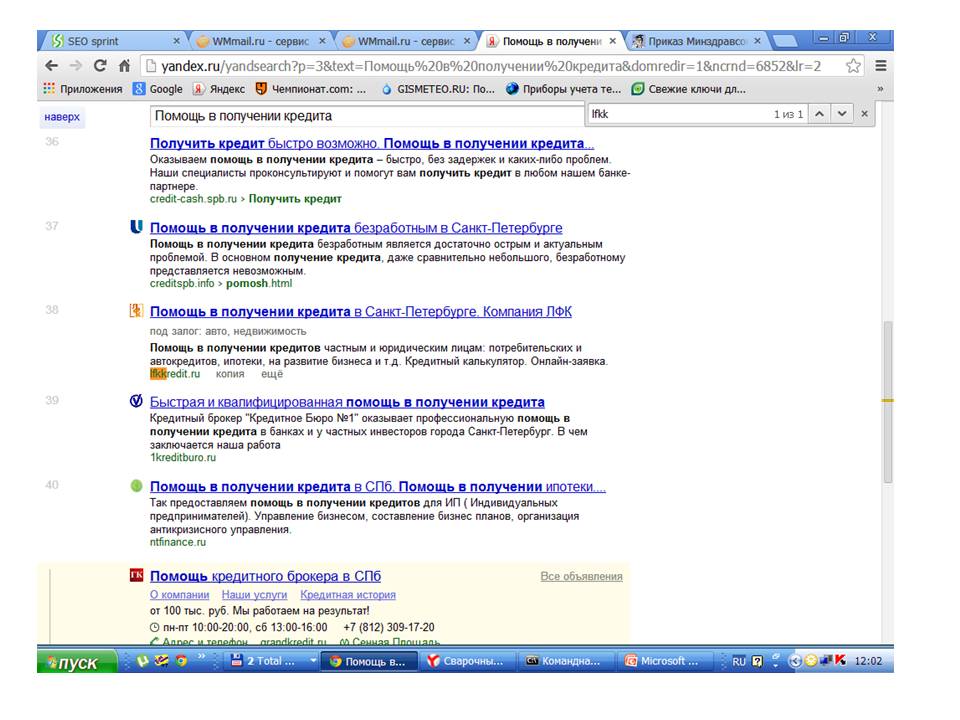
Task: Click green favicon of ntfinance result
Action: click(x=137, y=486)
